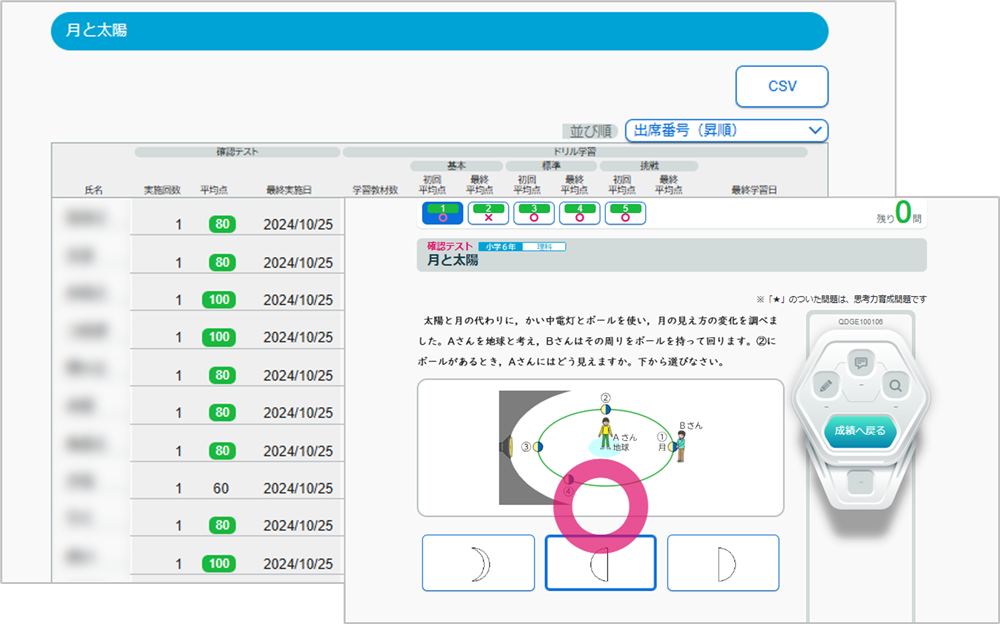Open question 3 tab
Viewport: 1000px width, 624px height.
coord(534,212)
